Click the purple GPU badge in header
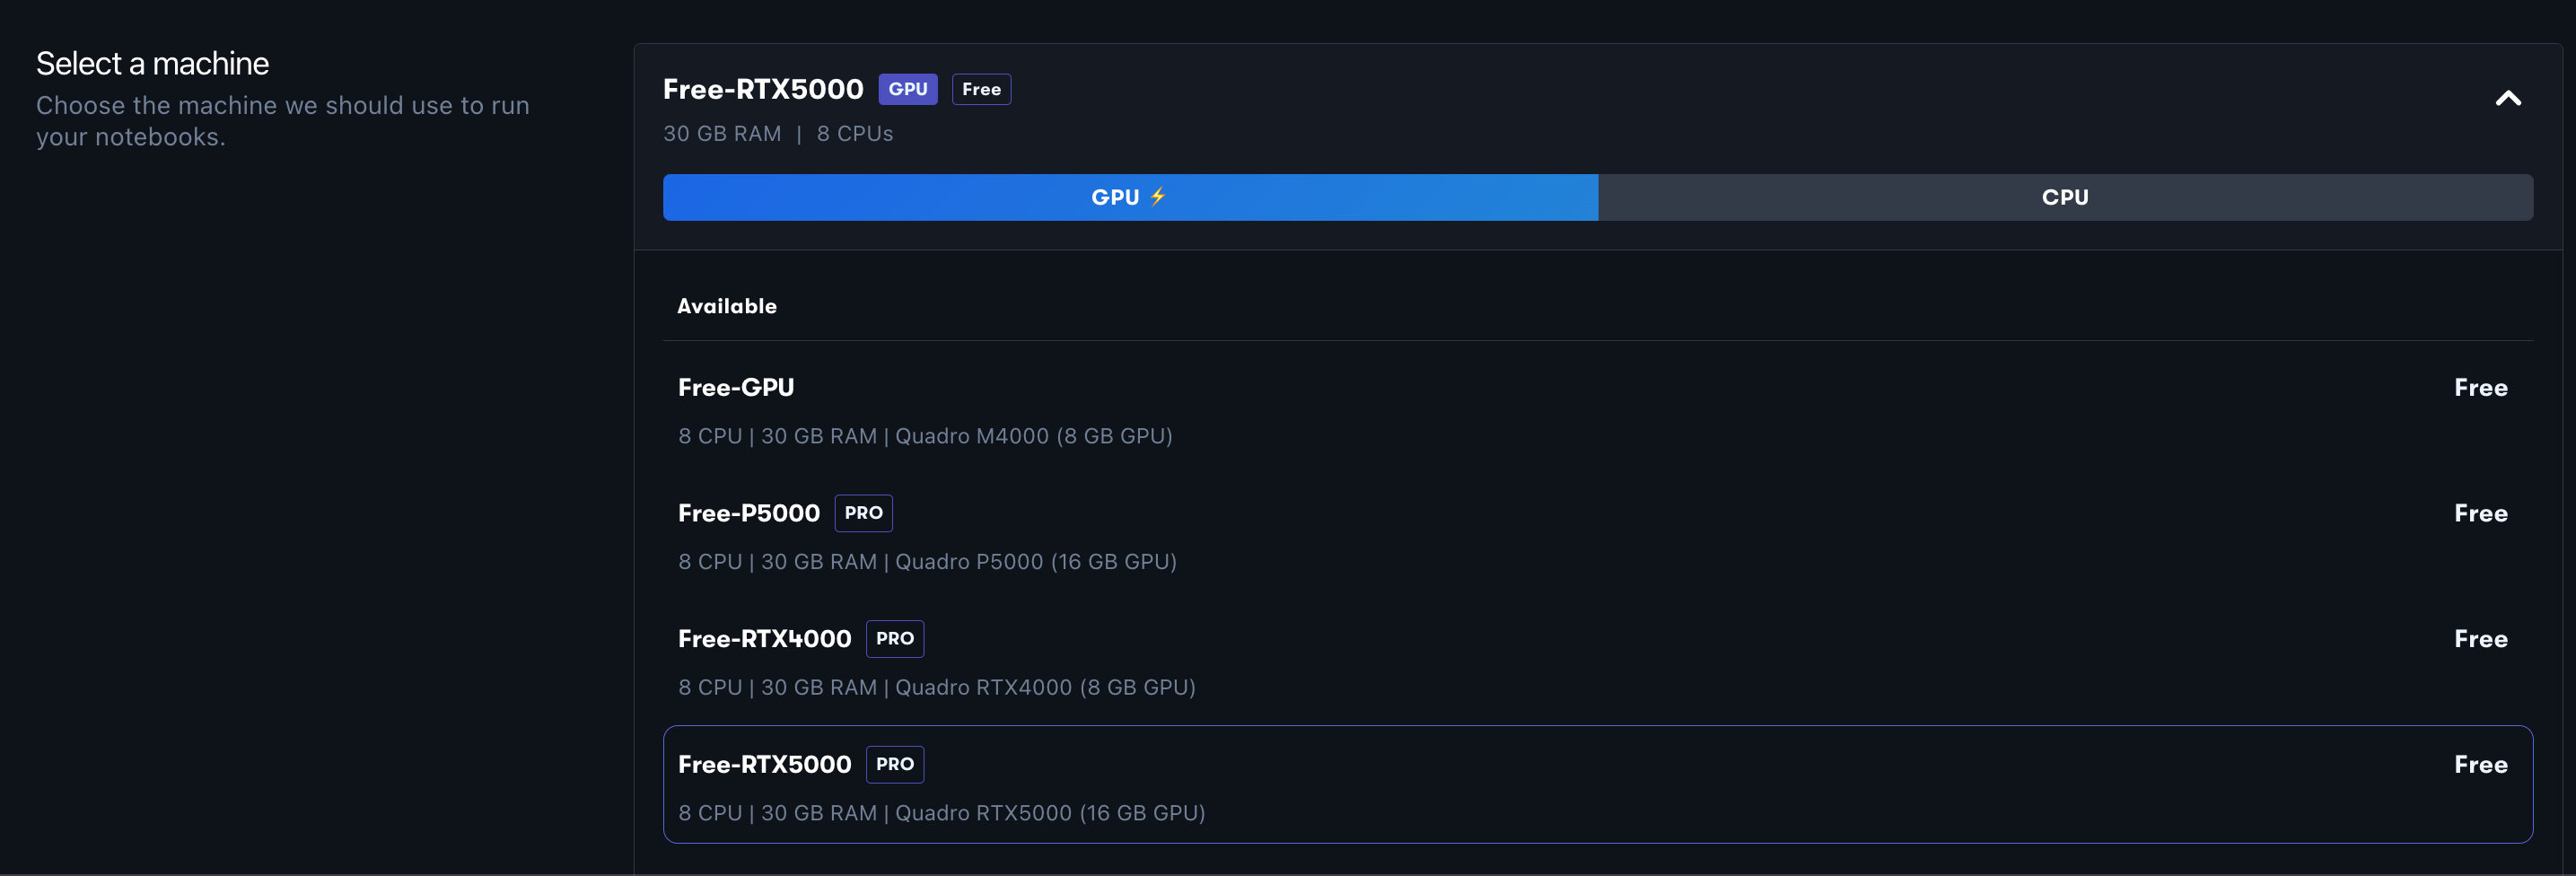 pos(907,89)
